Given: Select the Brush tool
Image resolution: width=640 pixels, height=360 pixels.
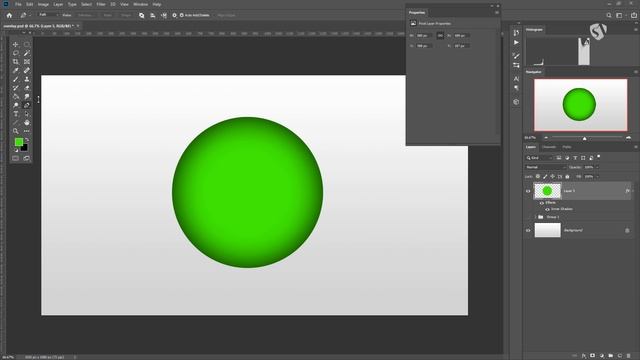Looking at the screenshot, I should click(x=16, y=79).
